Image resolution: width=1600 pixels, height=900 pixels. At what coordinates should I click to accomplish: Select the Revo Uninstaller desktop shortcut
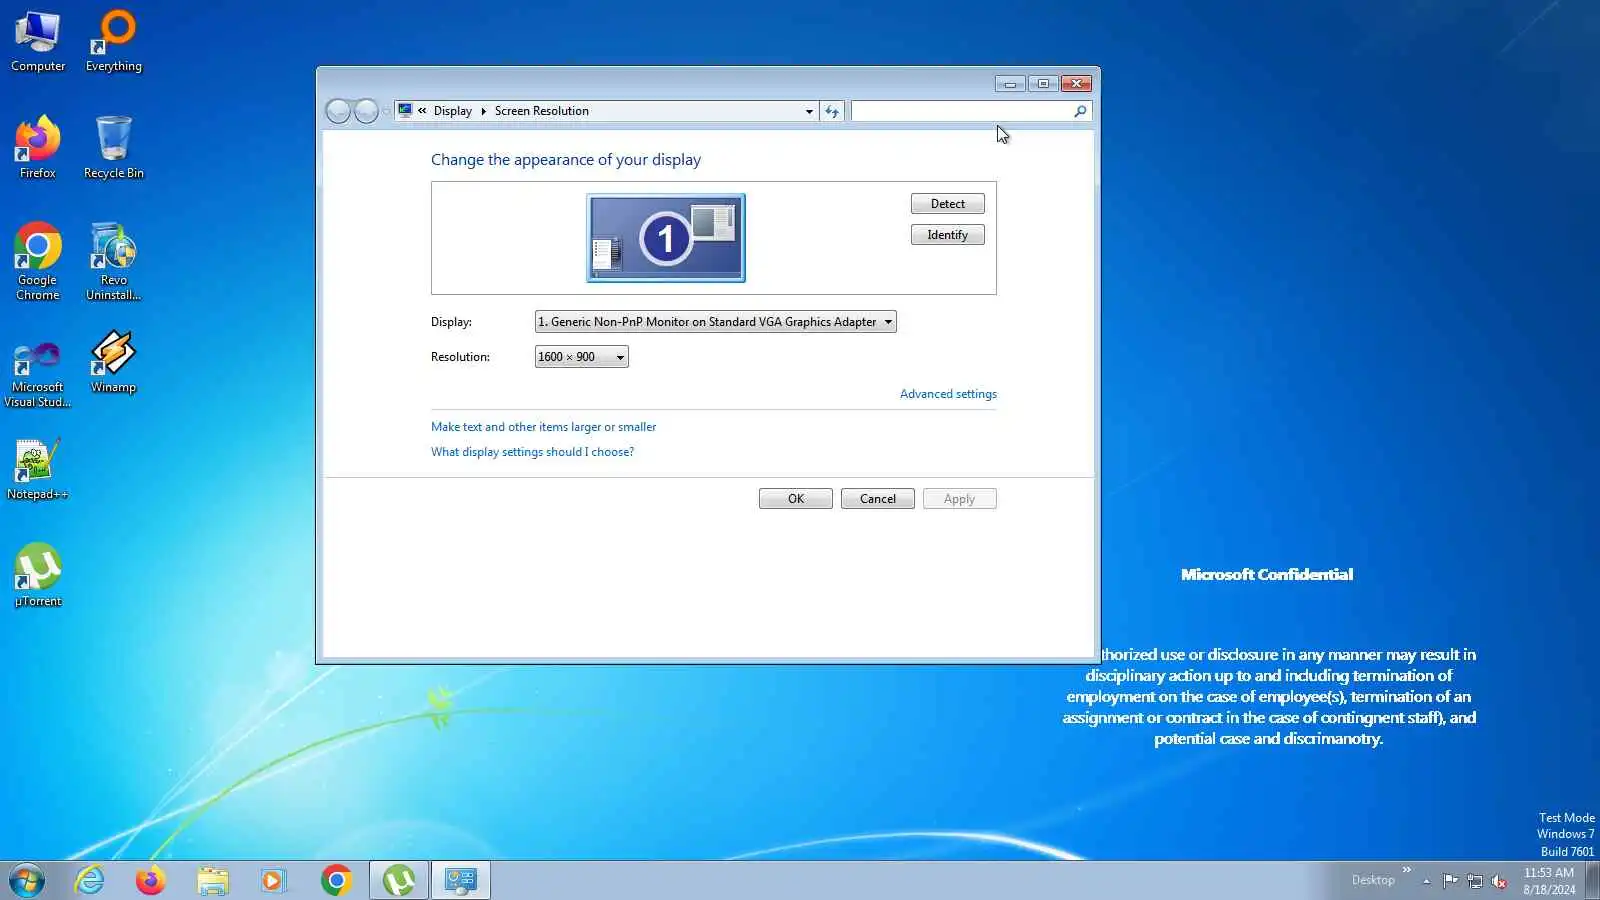click(114, 261)
